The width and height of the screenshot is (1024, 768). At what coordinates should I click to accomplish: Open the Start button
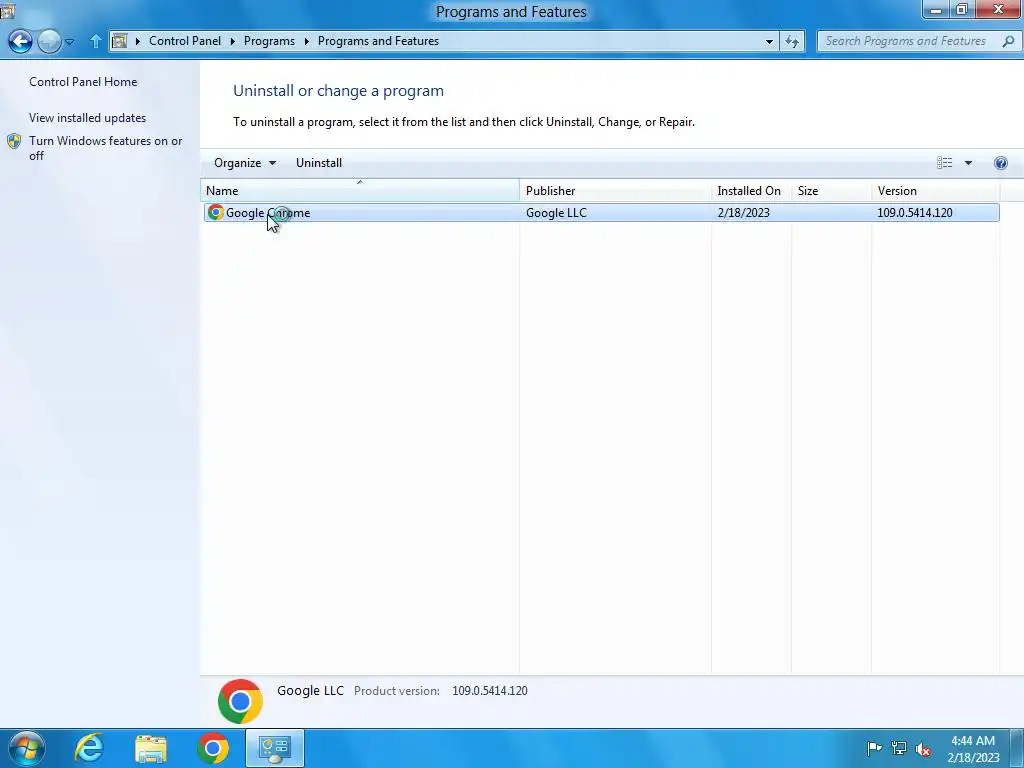click(26, 748)
